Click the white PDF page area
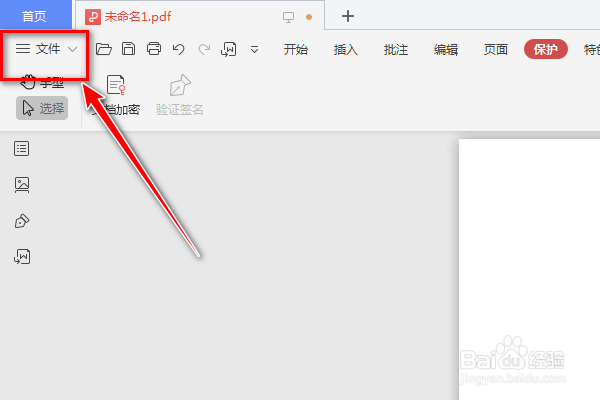This screenshot has height=400, width=600. tap(529, 269)
